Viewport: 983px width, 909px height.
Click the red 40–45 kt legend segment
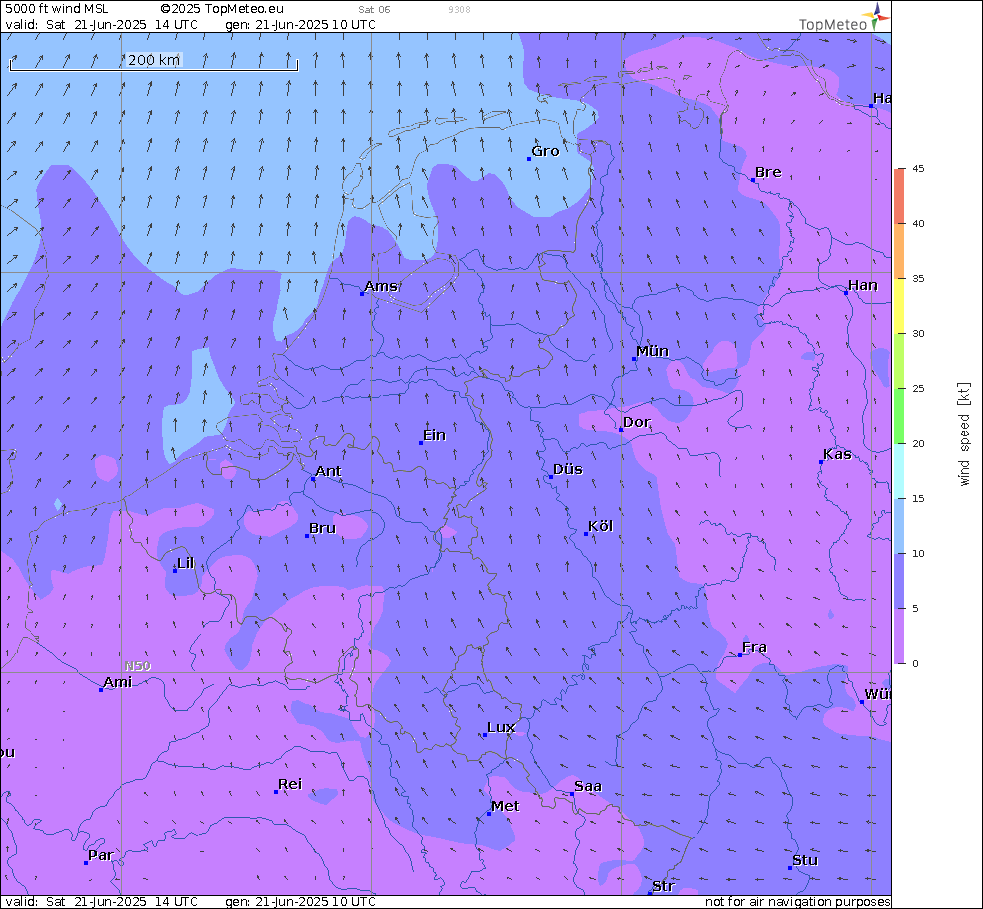tap(899, 196)
